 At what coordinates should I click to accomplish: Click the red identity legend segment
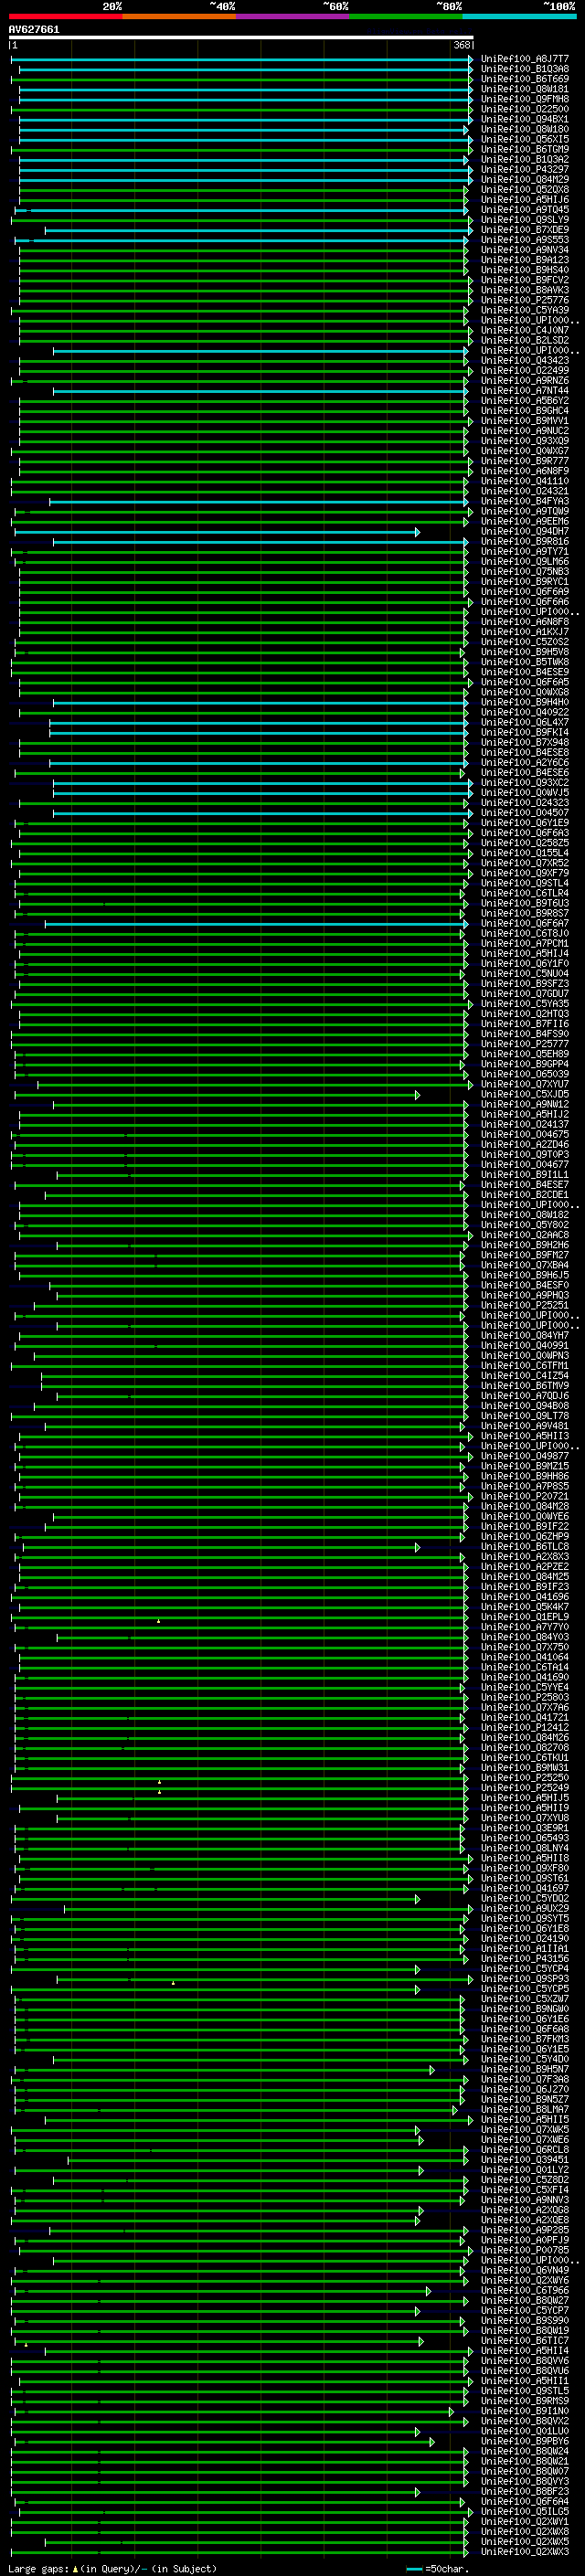pyautogui.click(x=65, y=16)
